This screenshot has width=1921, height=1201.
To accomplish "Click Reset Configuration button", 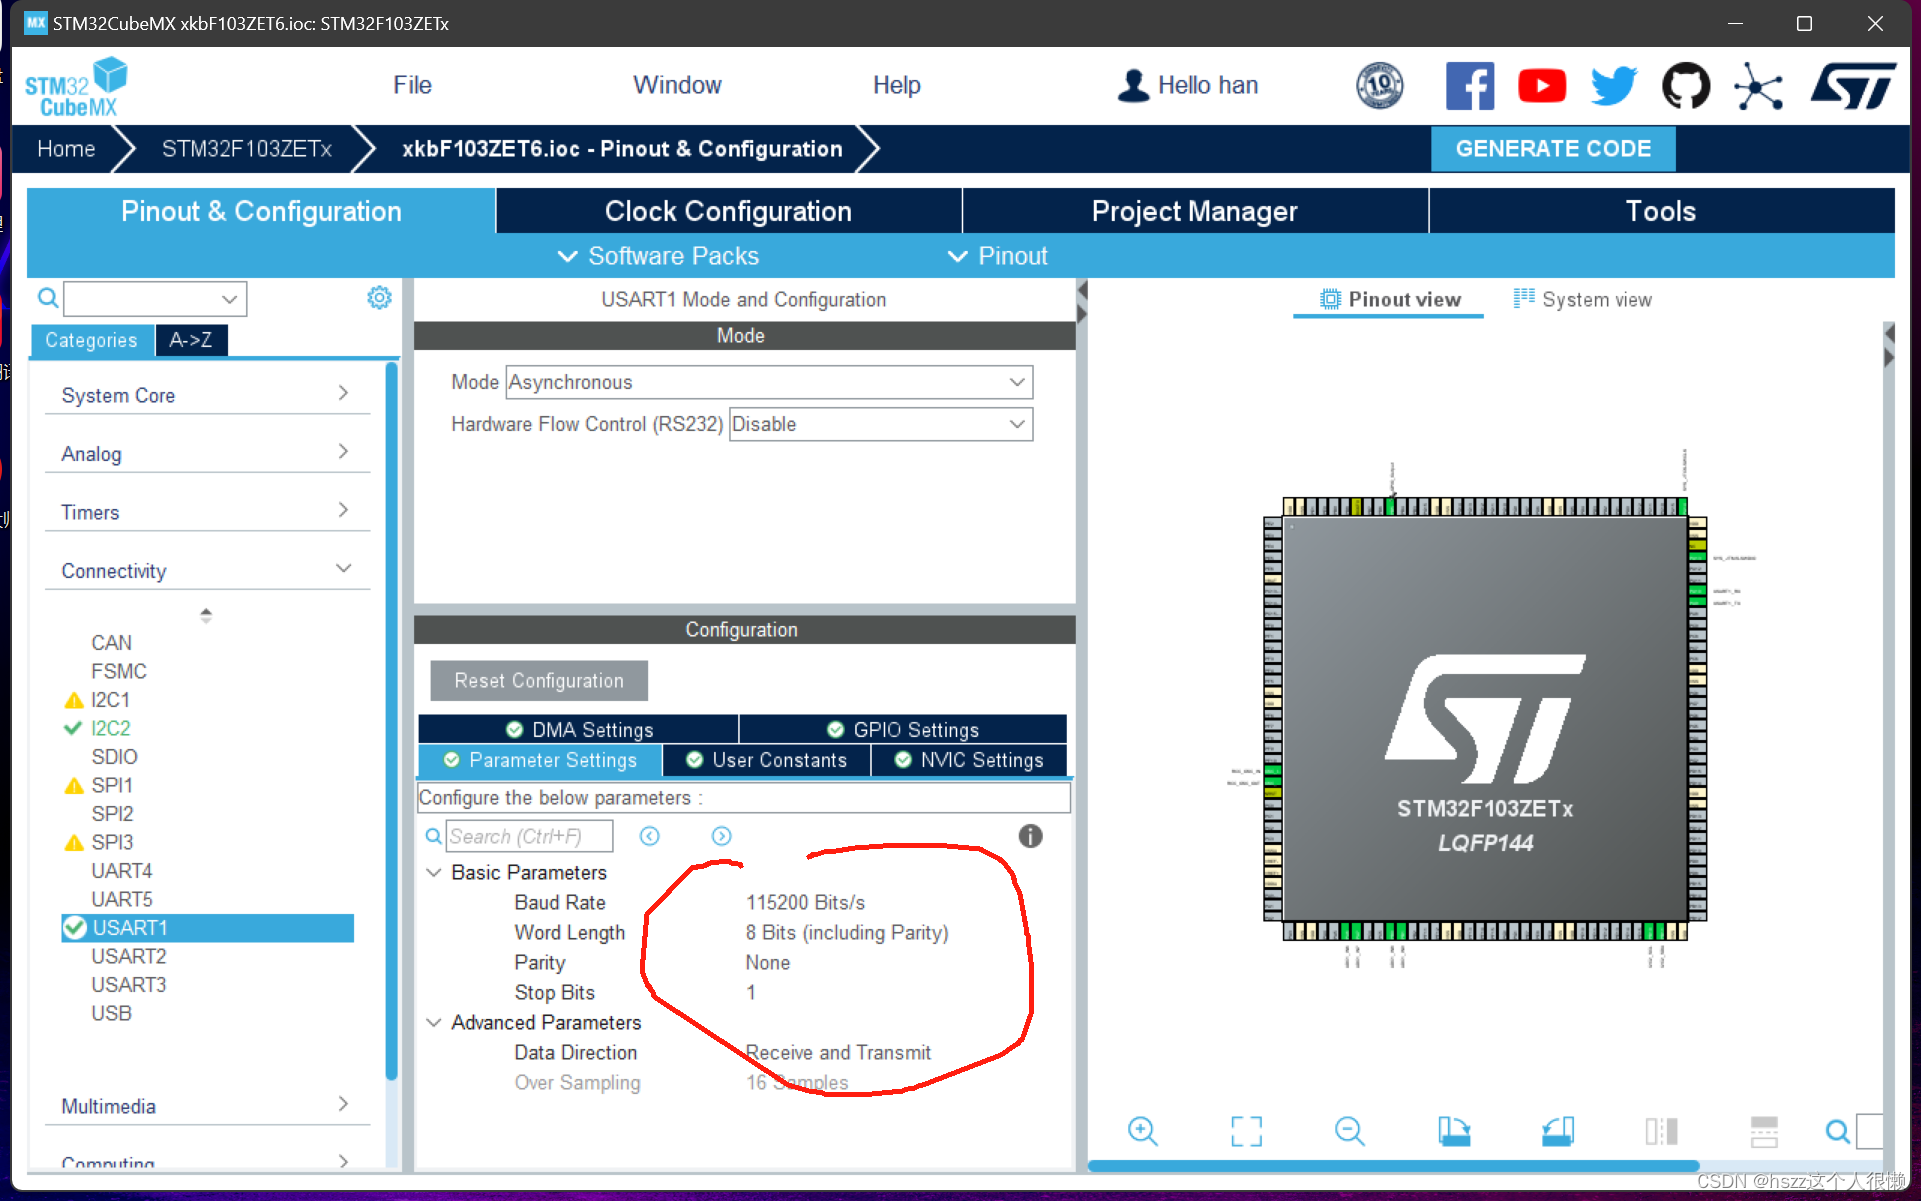I will click(539, 680).
